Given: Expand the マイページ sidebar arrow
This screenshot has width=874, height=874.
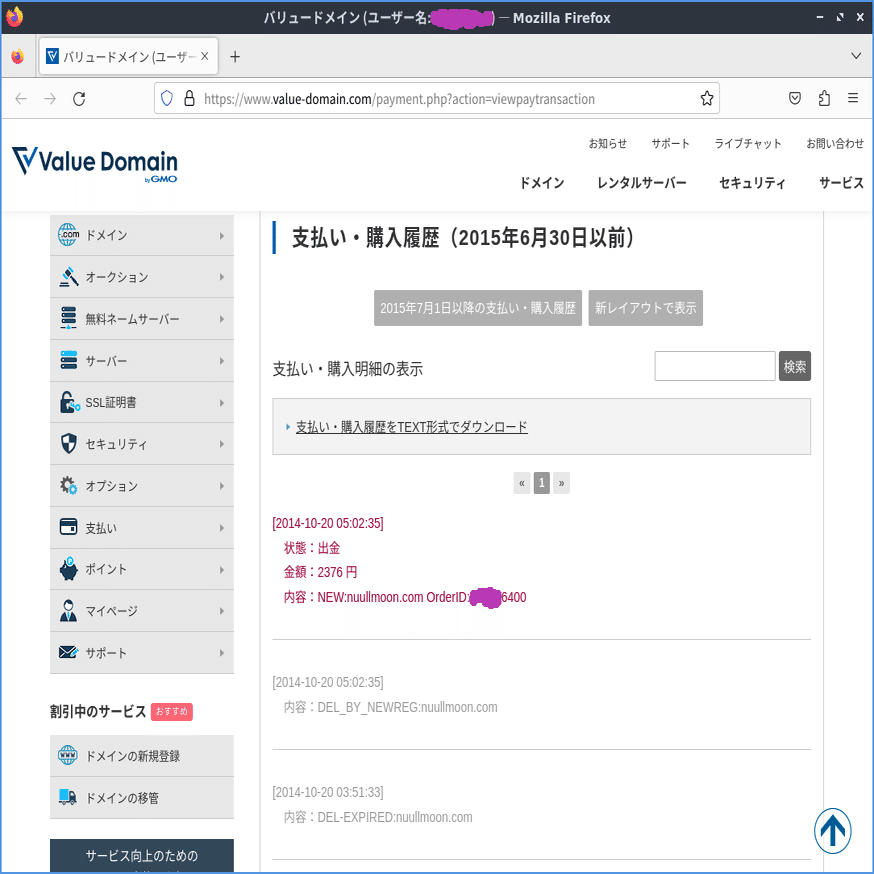Looking at the screenshot, I should tap(222, 611).
